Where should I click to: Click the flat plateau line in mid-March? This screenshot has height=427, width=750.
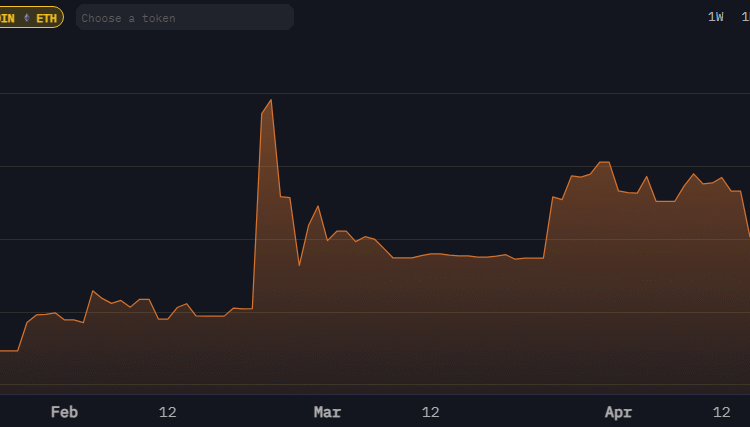click(x=460, y=256)
